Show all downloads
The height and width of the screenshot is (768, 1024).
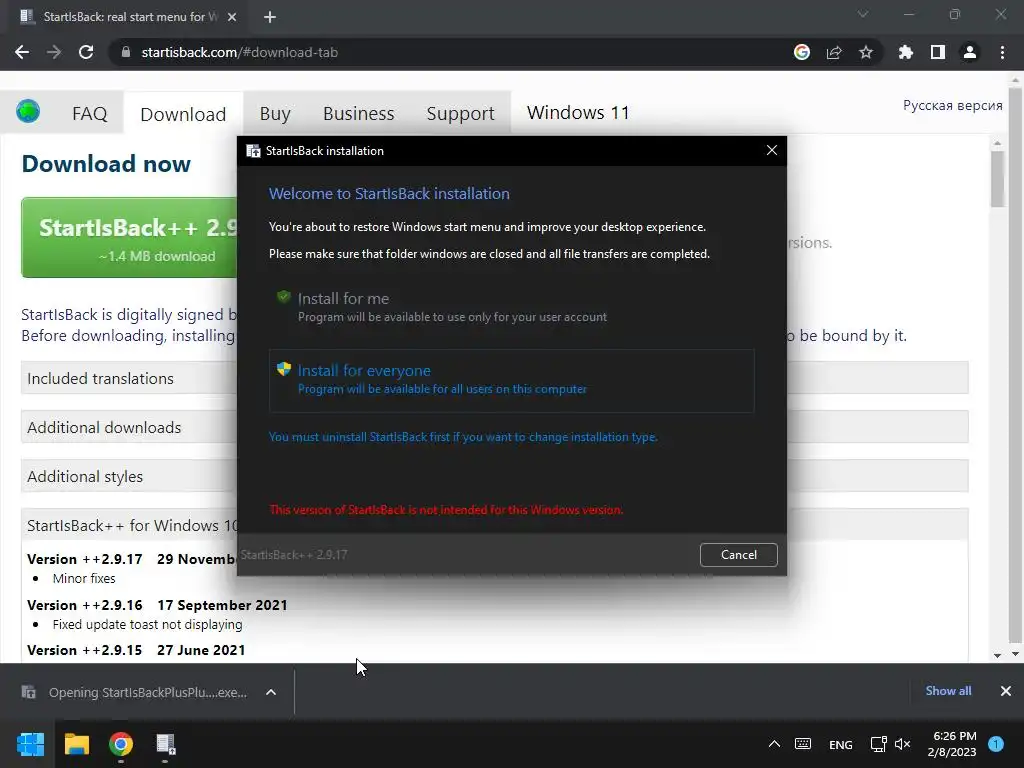[948, 691]
